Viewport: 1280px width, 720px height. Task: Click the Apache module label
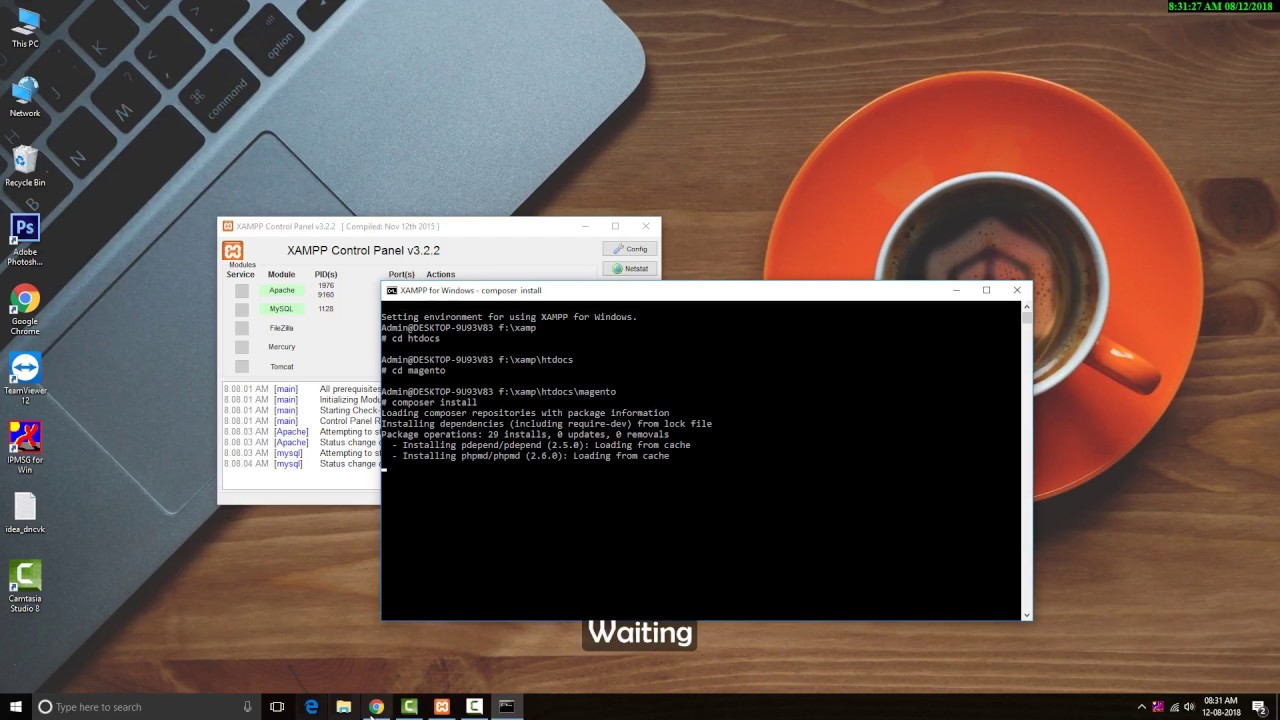(281, 291)
